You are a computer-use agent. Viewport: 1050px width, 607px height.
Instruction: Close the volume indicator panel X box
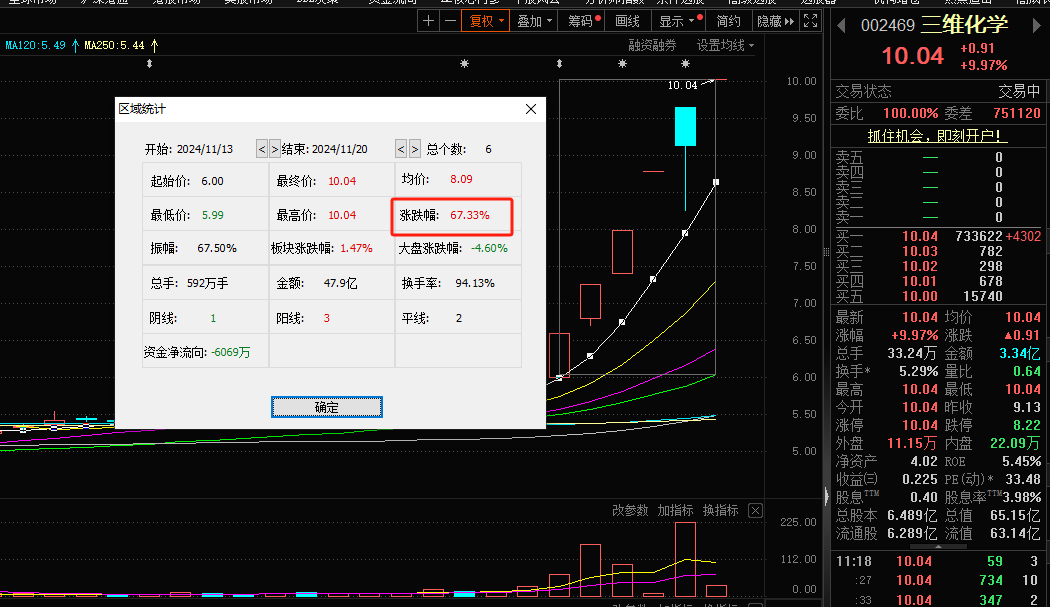(755, 511)
